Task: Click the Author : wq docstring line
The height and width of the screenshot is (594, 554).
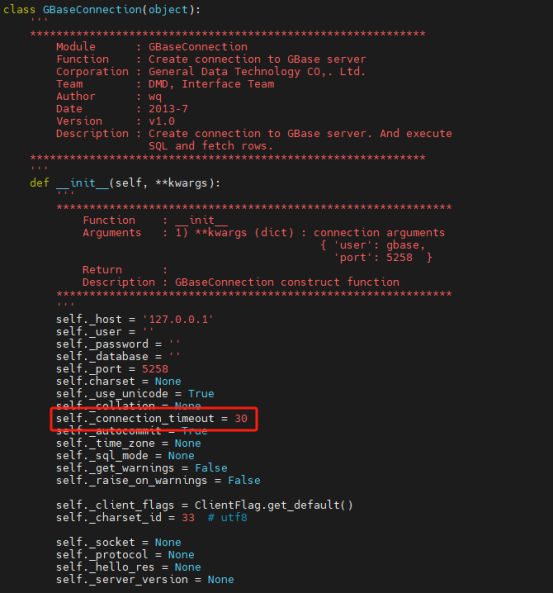Action: pos(109,96)
